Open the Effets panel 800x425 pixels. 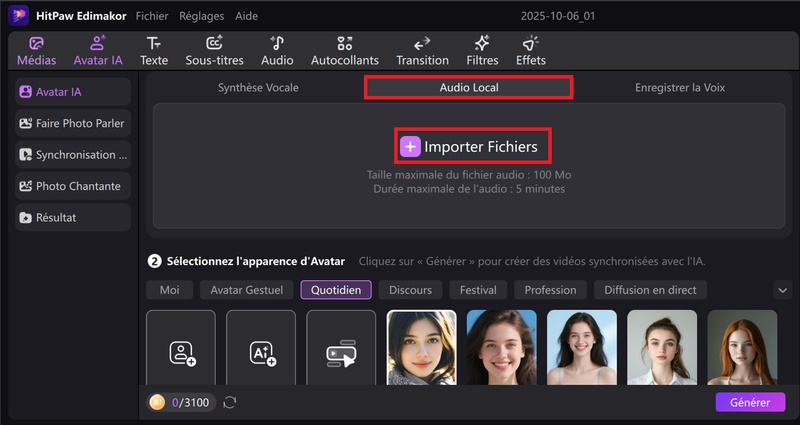[531, 51]
